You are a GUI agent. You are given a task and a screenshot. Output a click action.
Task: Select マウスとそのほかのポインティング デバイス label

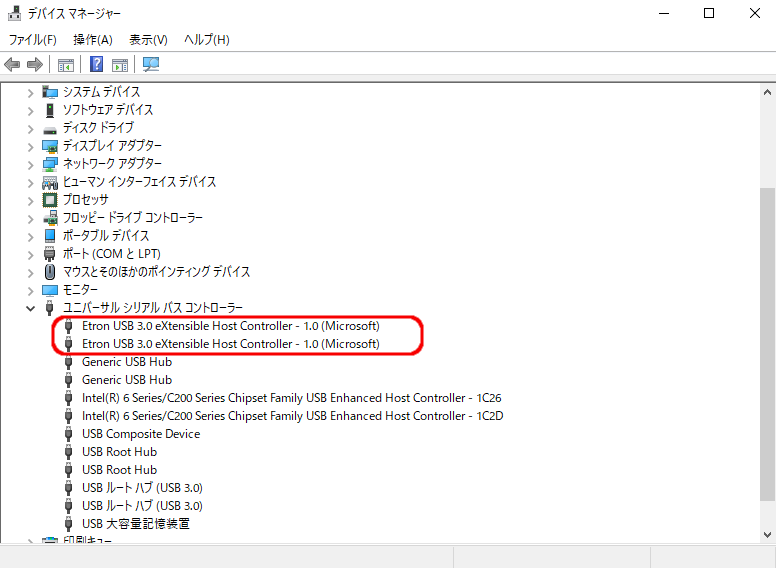click(156, 272)
